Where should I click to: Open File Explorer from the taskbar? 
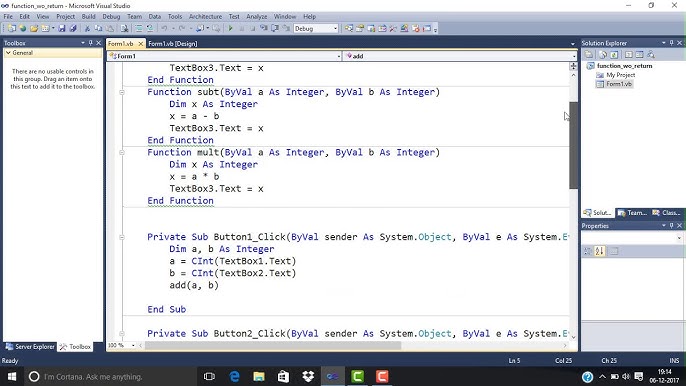pyautogui.click(x=259, y=376)
